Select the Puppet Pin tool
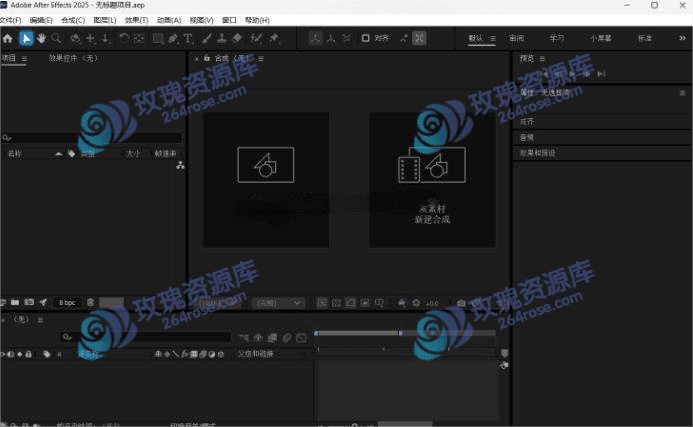The width and height of the screenshot is (693, 427). (x=274, y=38)
